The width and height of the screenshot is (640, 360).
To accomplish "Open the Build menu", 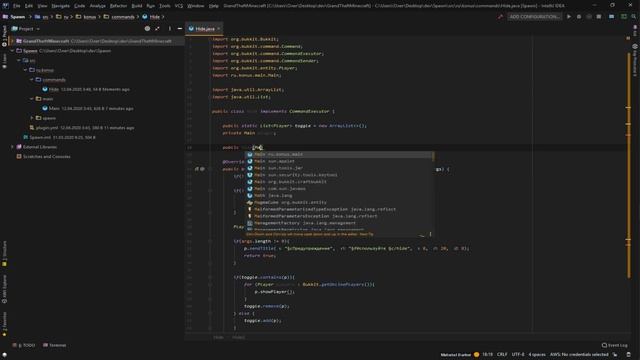I will (137, 6).
